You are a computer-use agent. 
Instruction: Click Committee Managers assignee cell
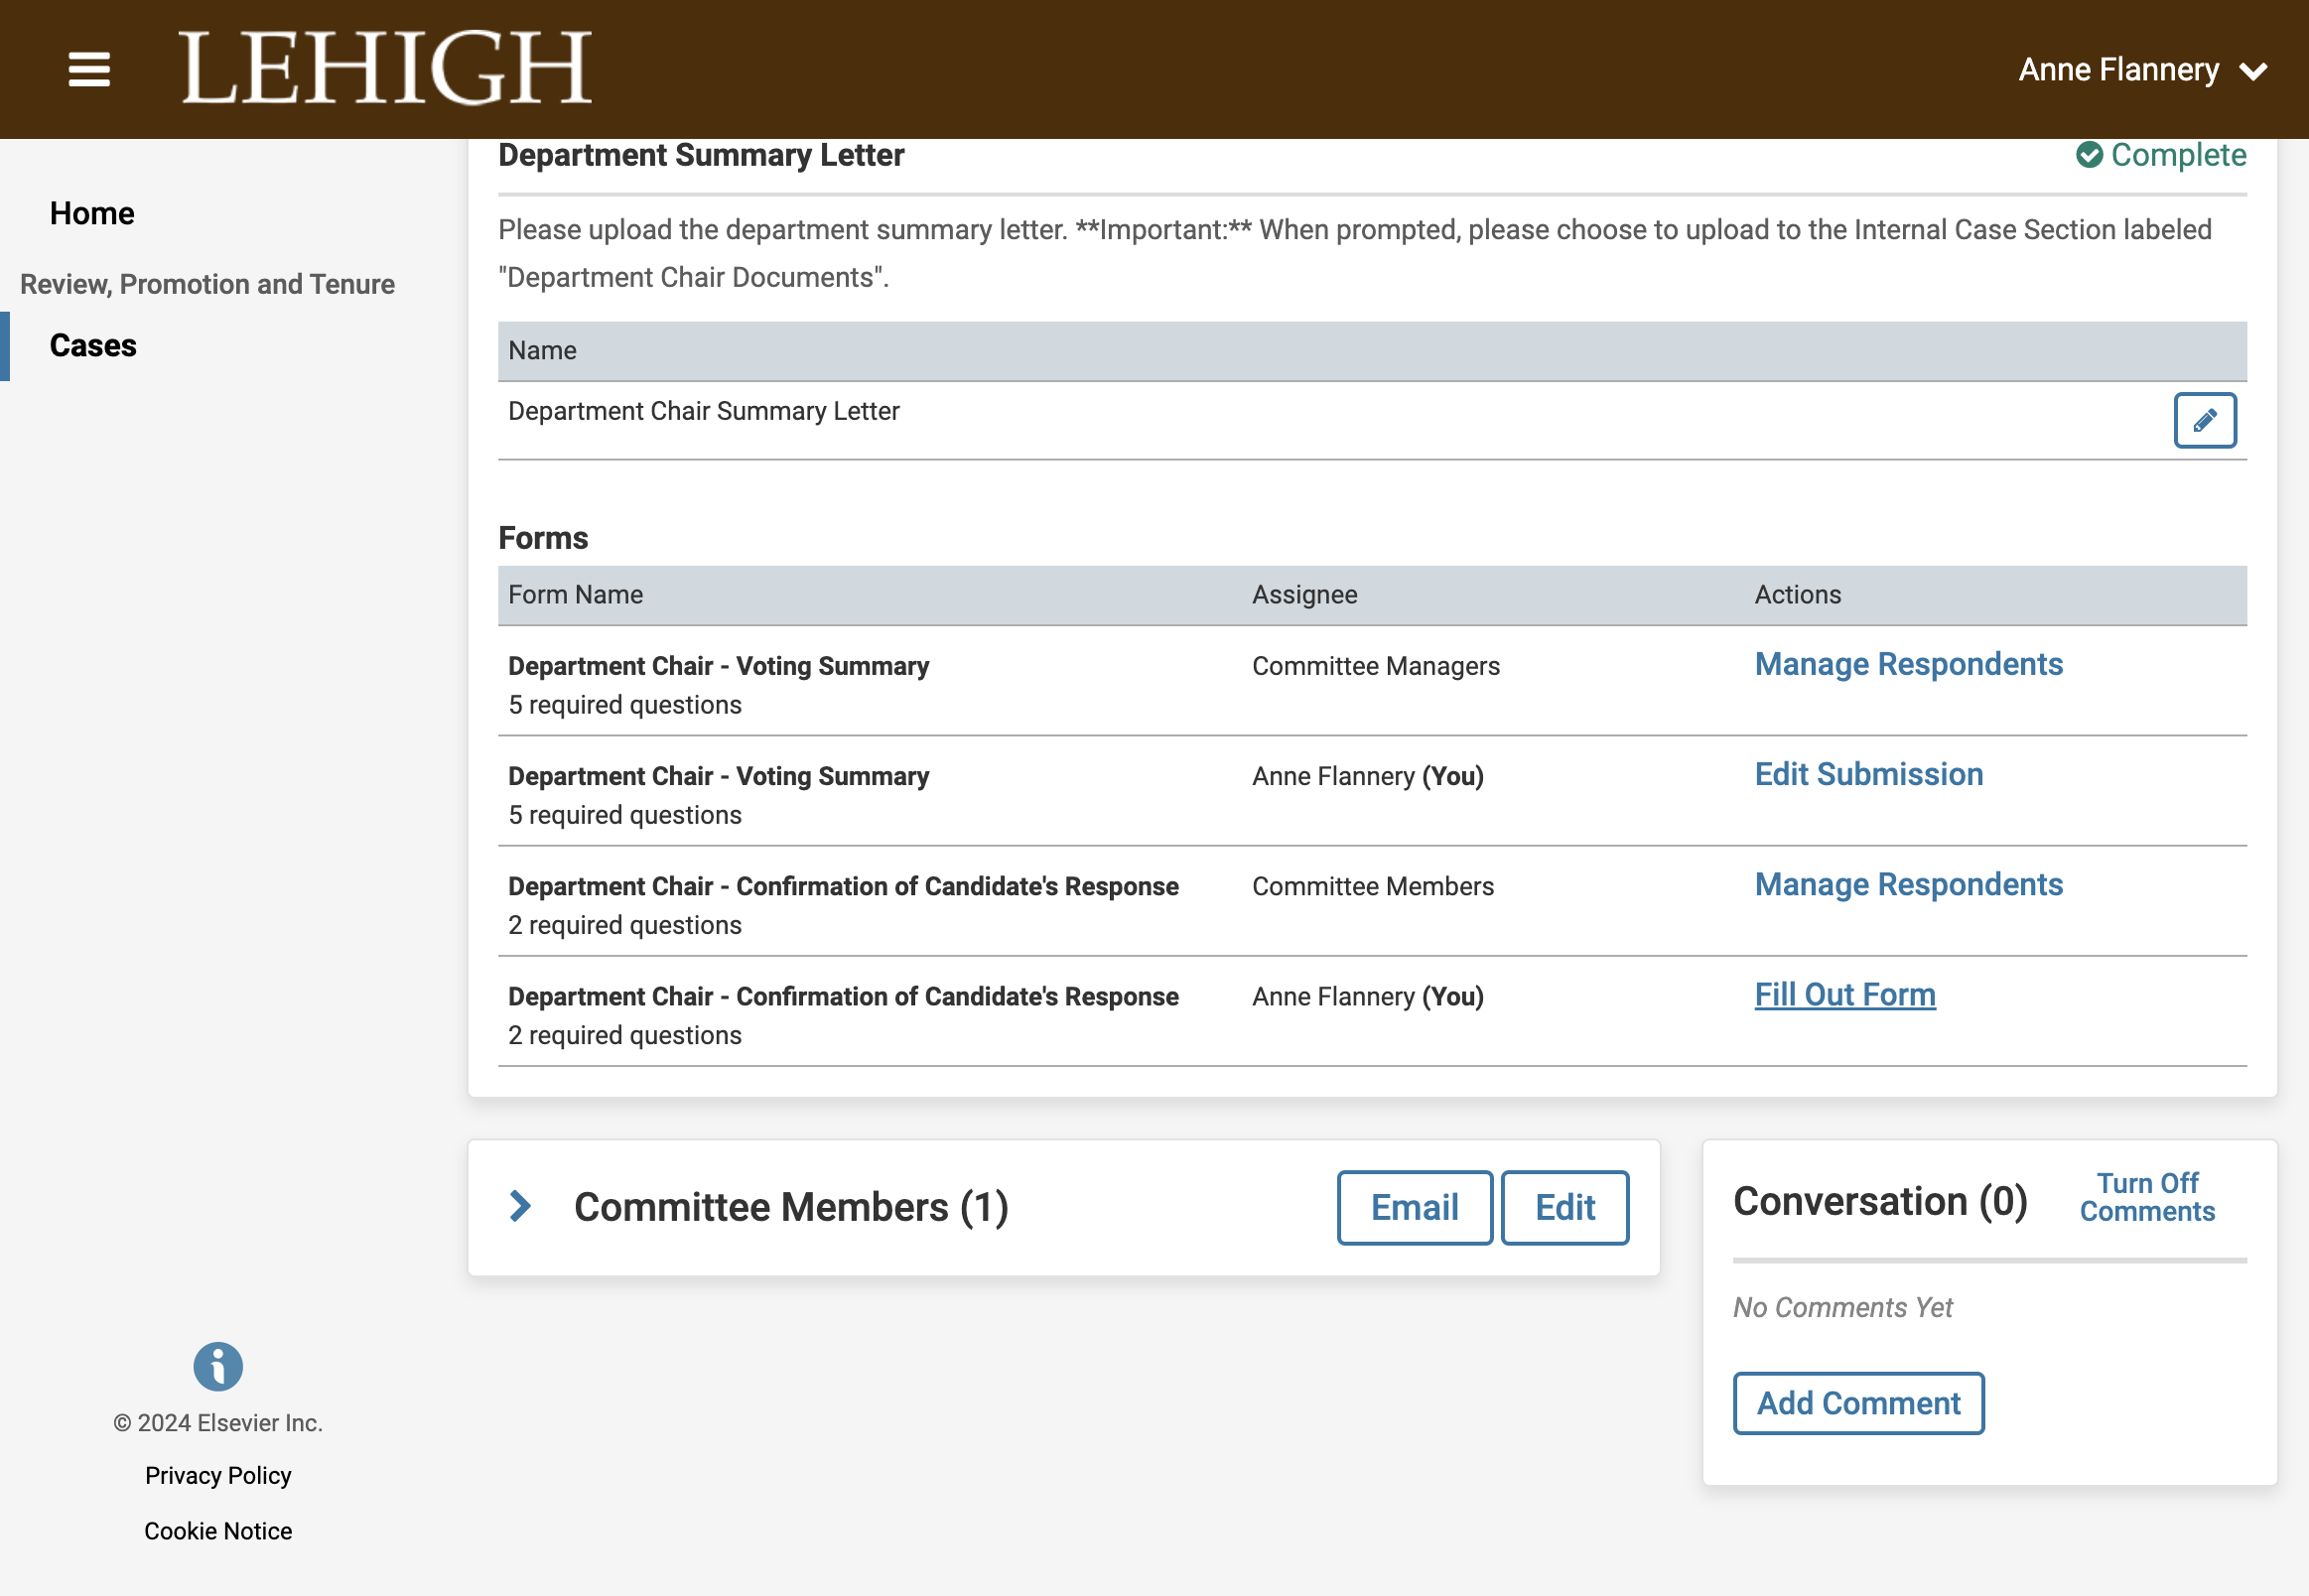point(1375,666)
